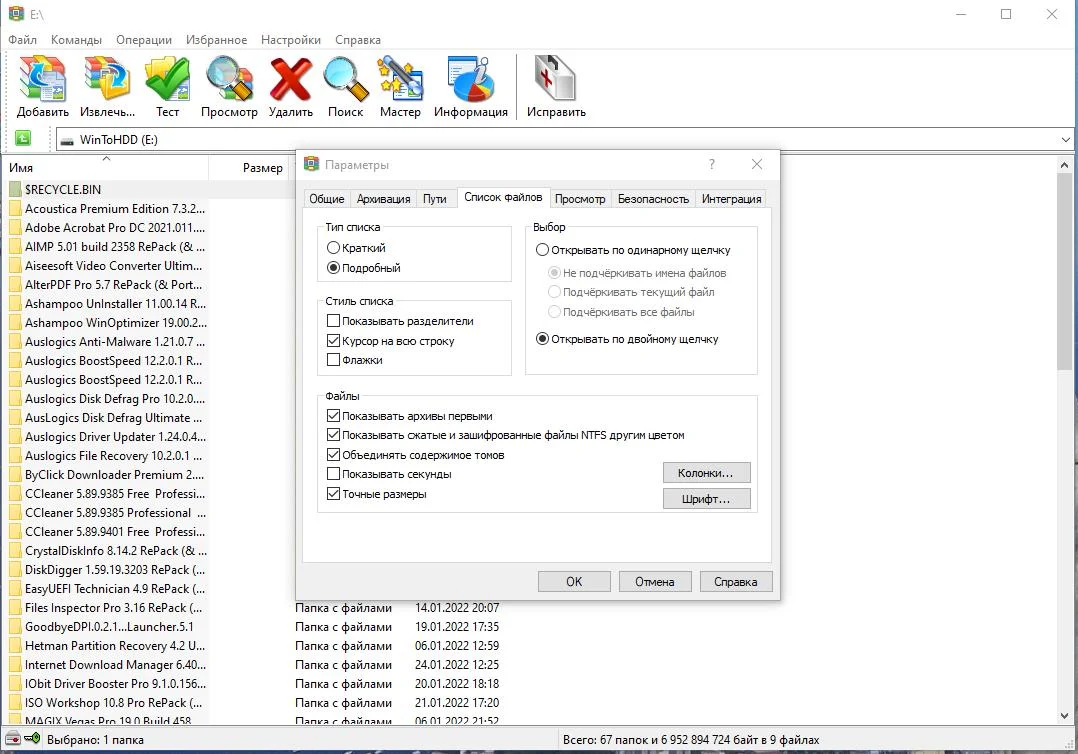Open the Информация toolbar icon
The image size is (1078, 754).
click(471, 79)
